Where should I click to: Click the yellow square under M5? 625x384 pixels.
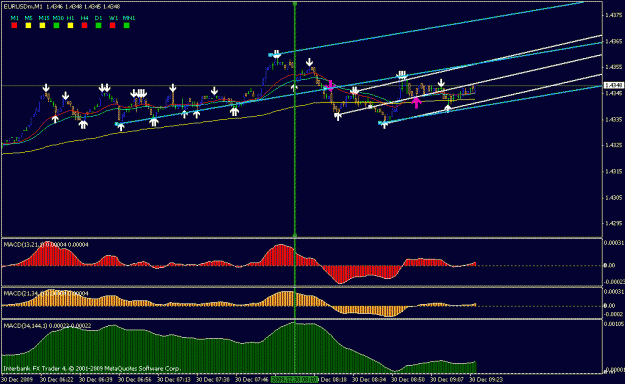coord(28,25)
